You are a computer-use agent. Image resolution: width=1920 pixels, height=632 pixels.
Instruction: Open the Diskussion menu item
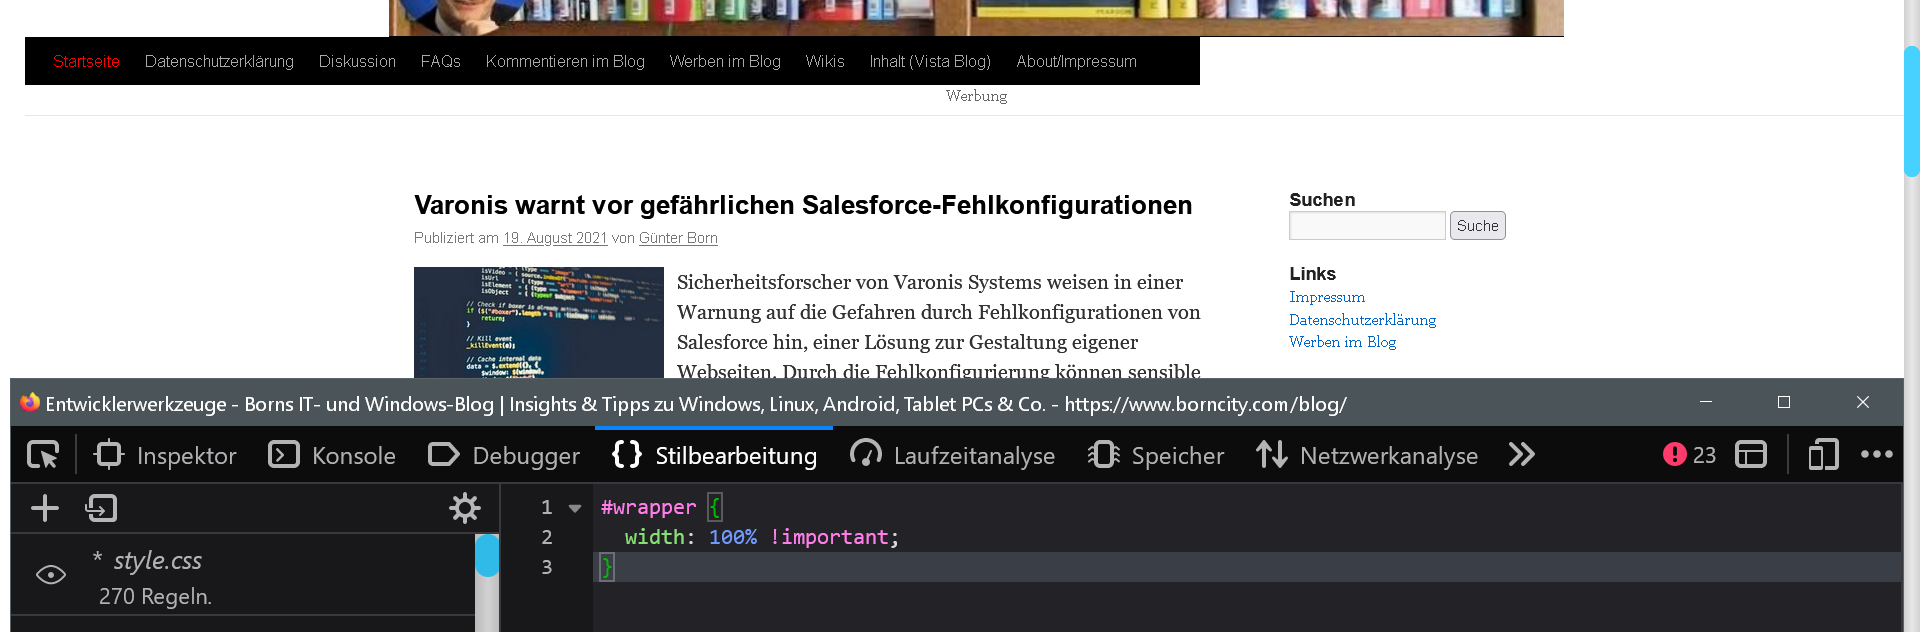pos(357,62)
